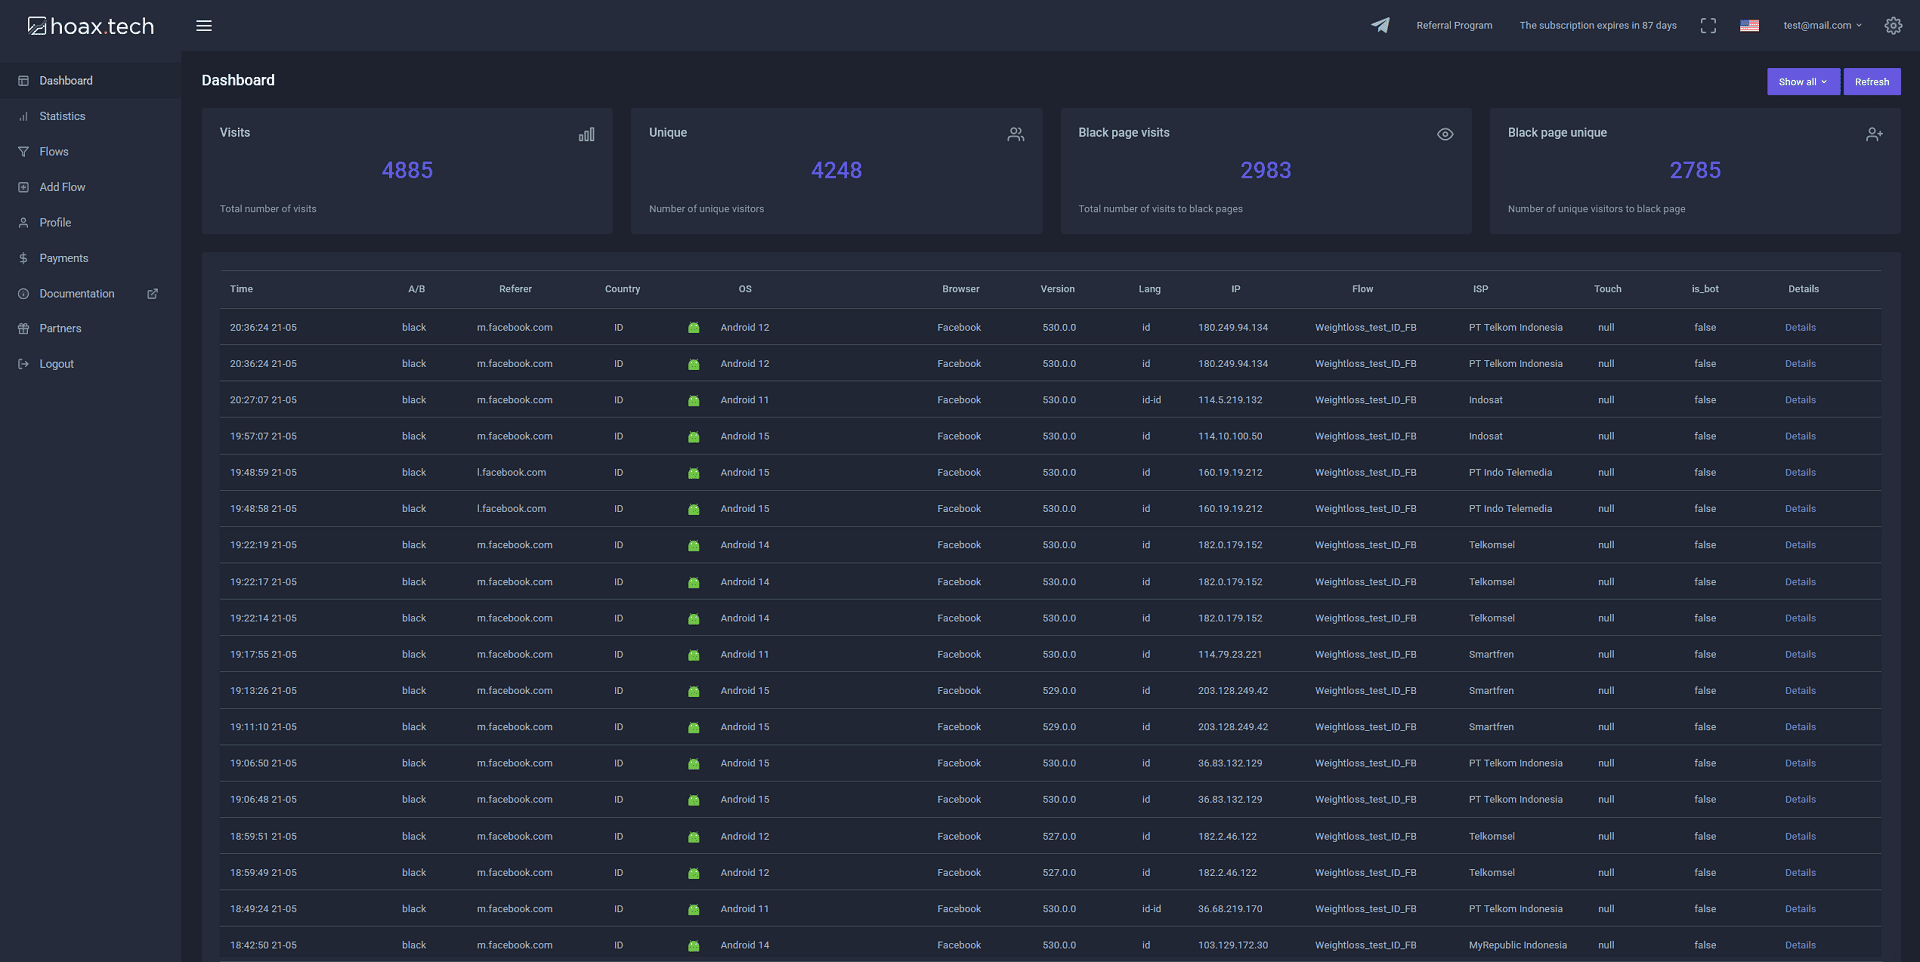
Task: Open the test@mail.com account dropdown
Action: (x=1822, y=26)
